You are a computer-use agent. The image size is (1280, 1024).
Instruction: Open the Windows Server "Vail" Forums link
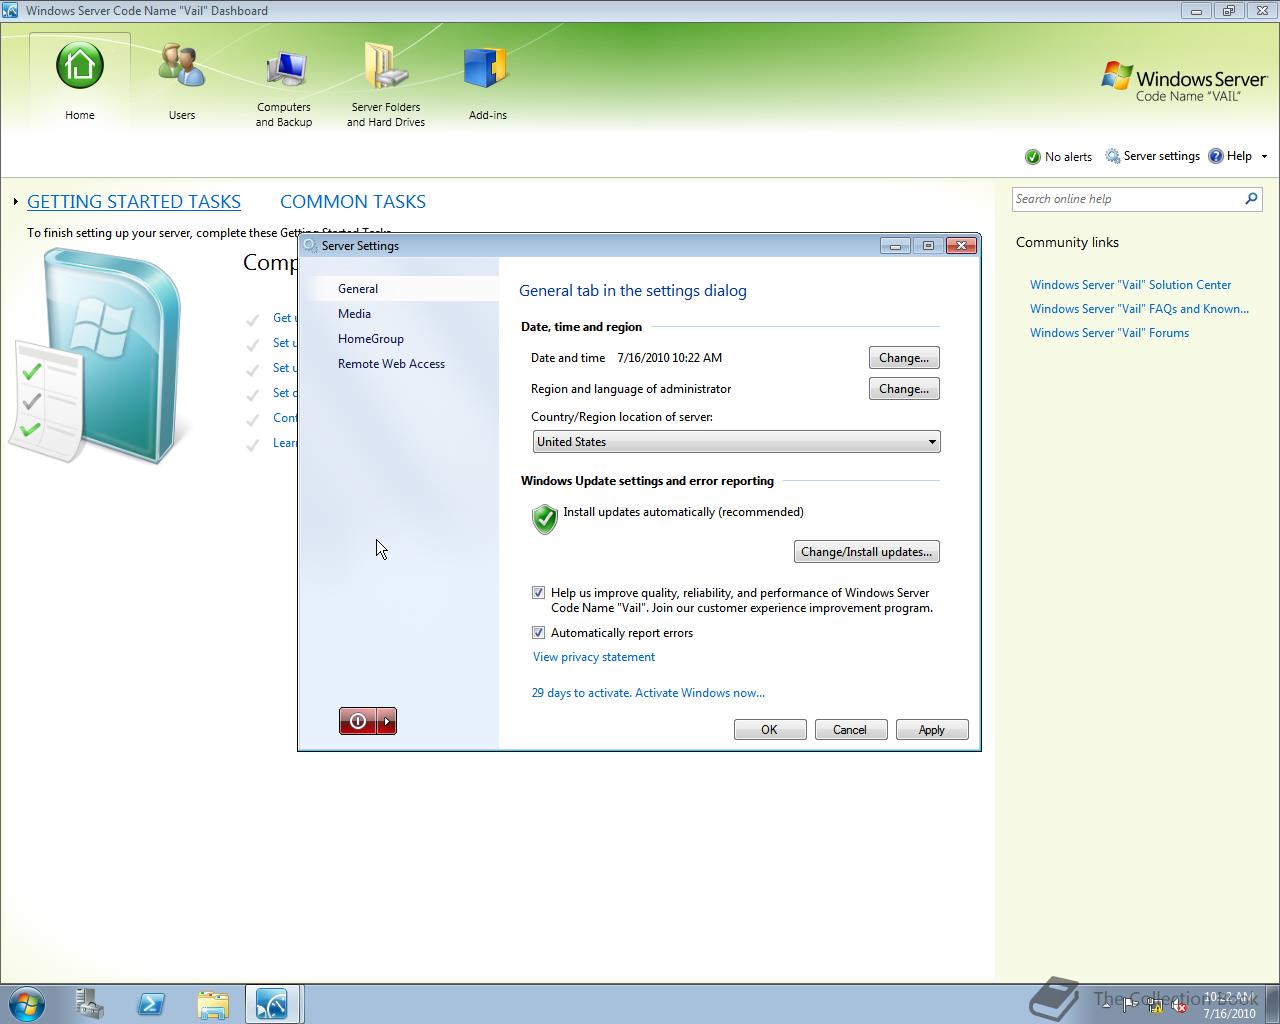1109,333
